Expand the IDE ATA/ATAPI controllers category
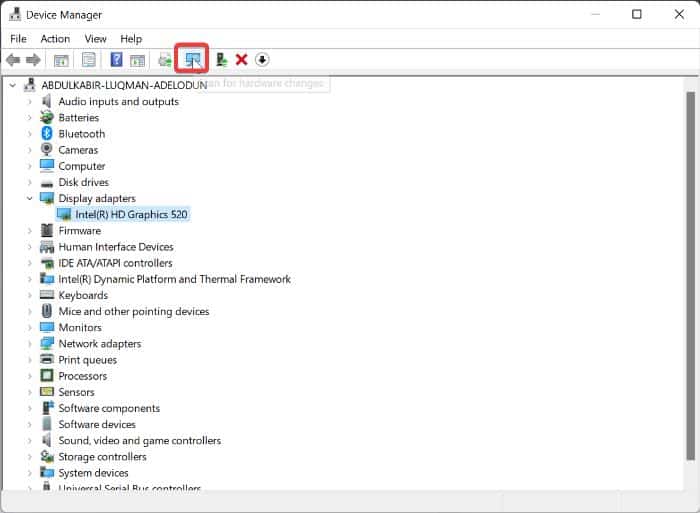The image size is (700, 513). tap(30, 263)
